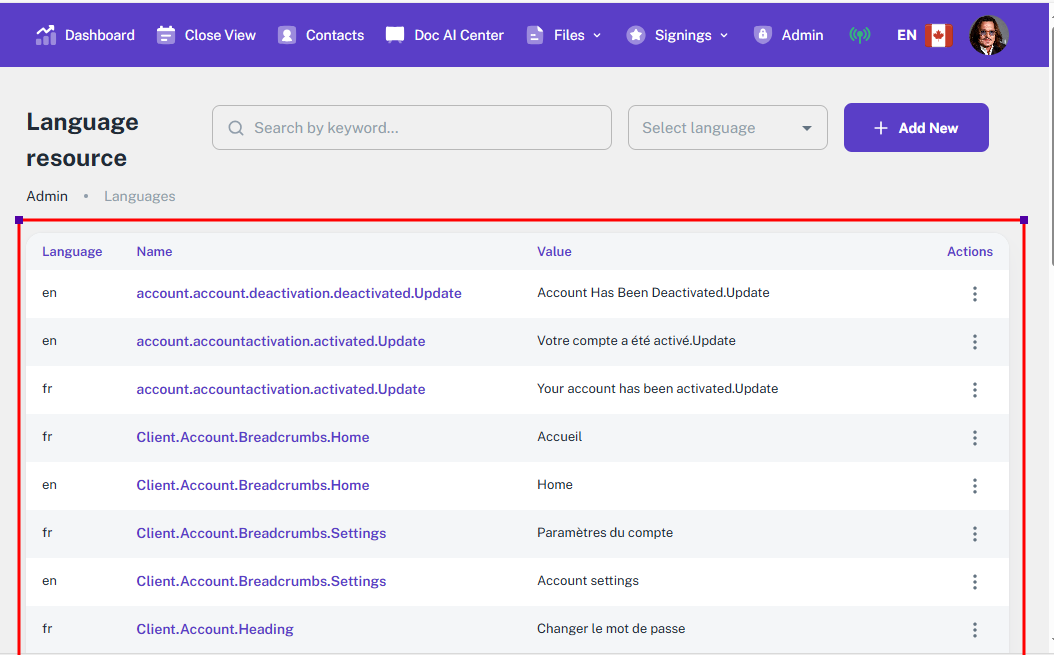Click the Canadian flag language icon
Viewport: 1054px width, 655px height.
point(938,35)
